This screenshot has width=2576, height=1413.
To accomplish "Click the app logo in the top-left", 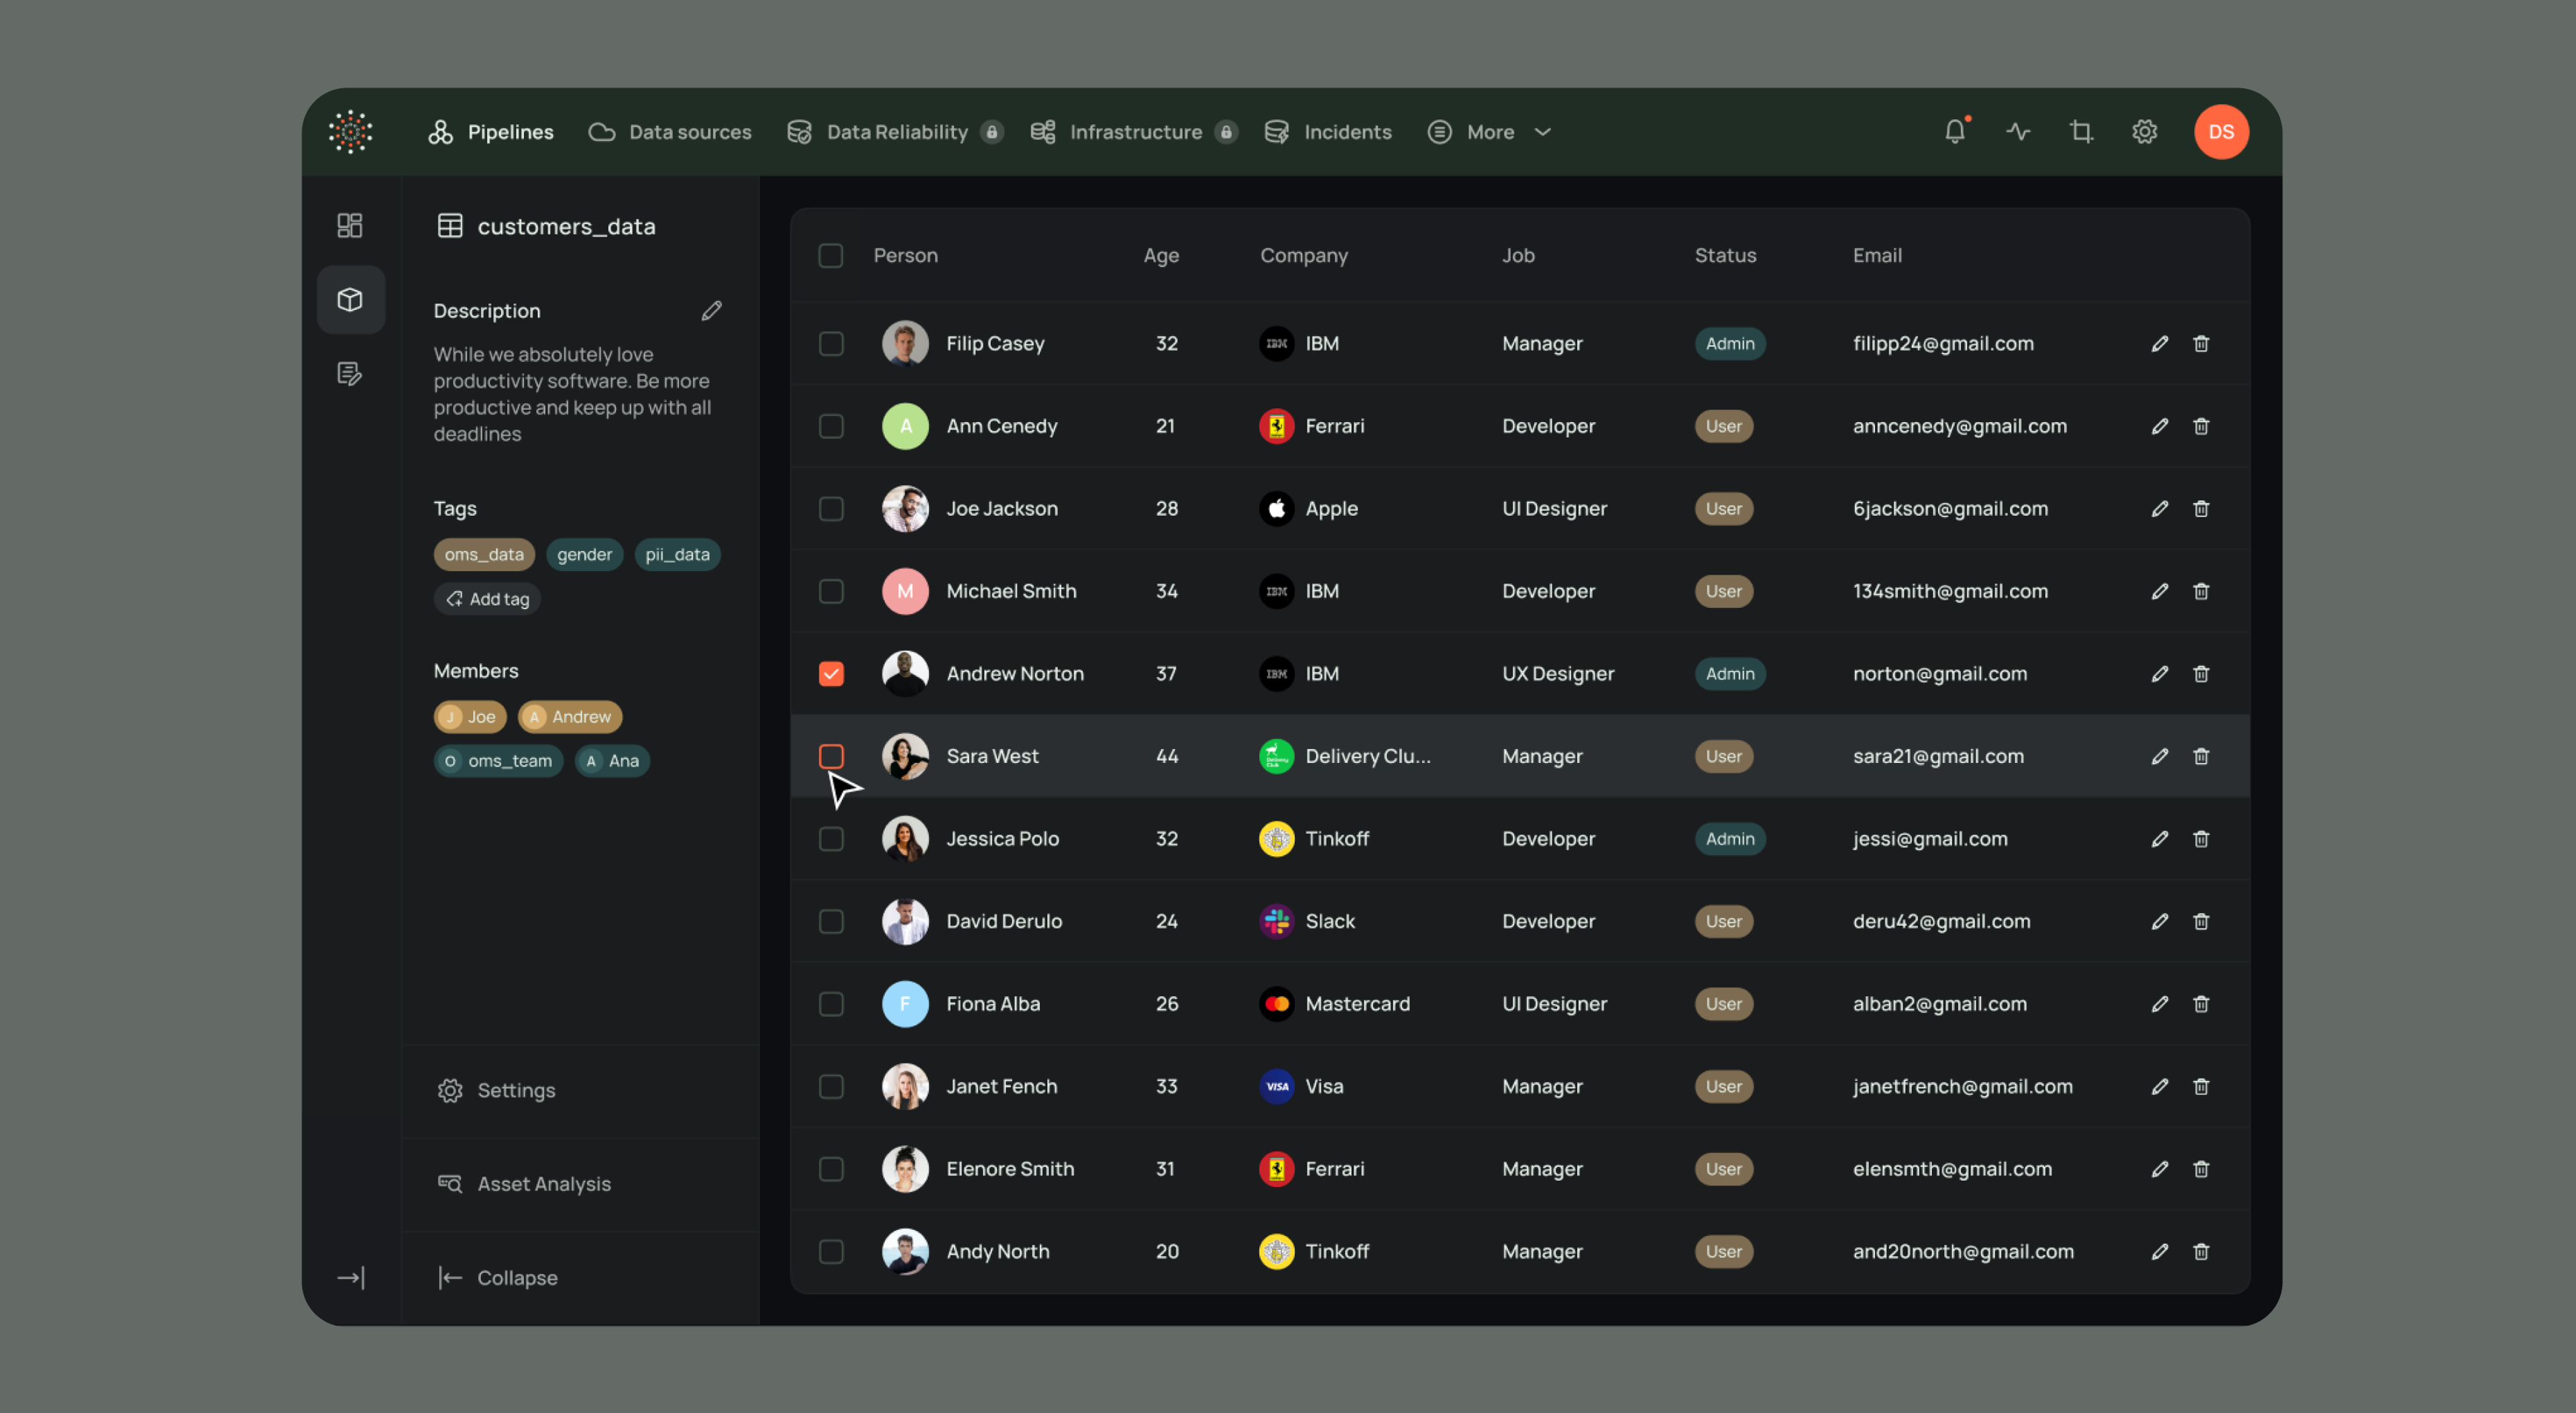I will [x=351, y=131].
